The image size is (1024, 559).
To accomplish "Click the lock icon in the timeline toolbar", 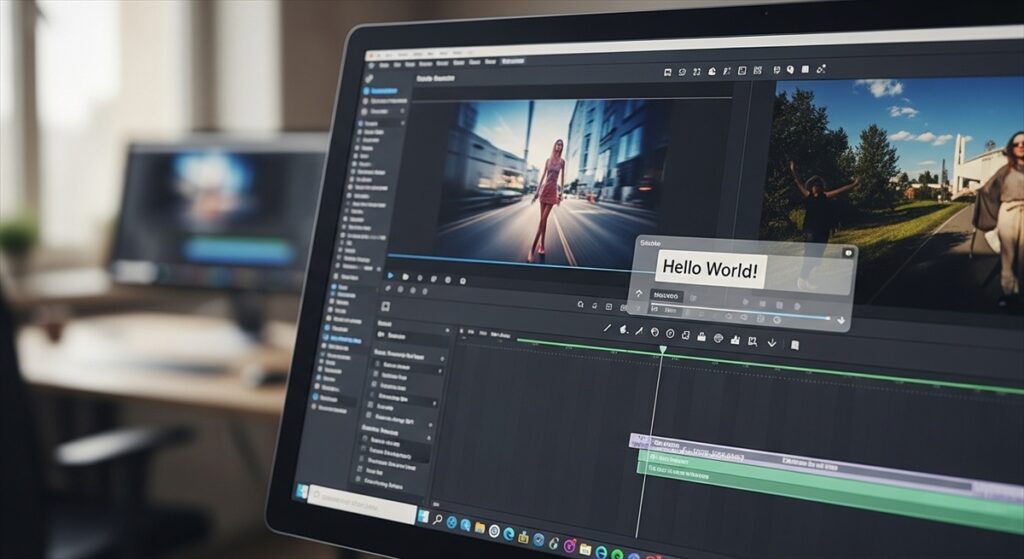I will [702, 336].
